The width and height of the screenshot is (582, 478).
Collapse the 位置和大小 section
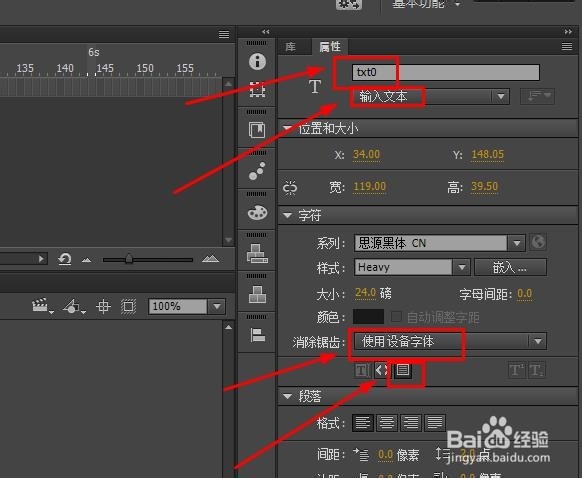[x=287, y=128]
